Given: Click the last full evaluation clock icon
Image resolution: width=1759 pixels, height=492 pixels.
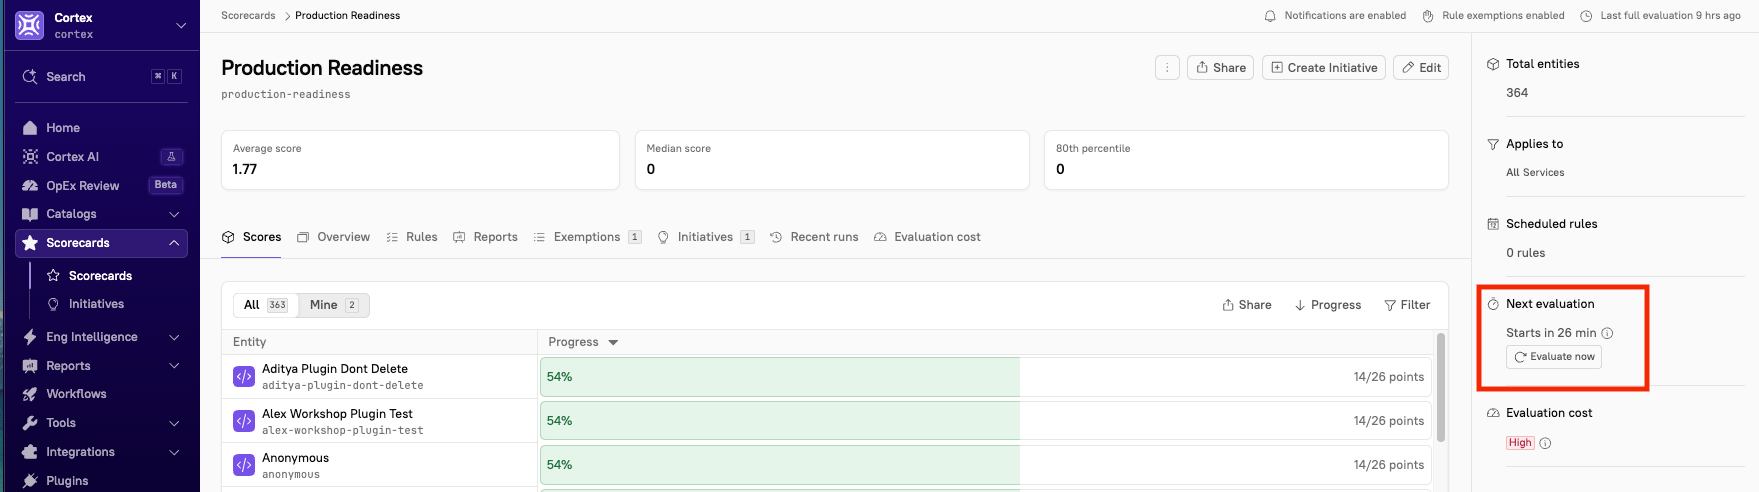Looking at the screenshot, I should pos(1586,16).
